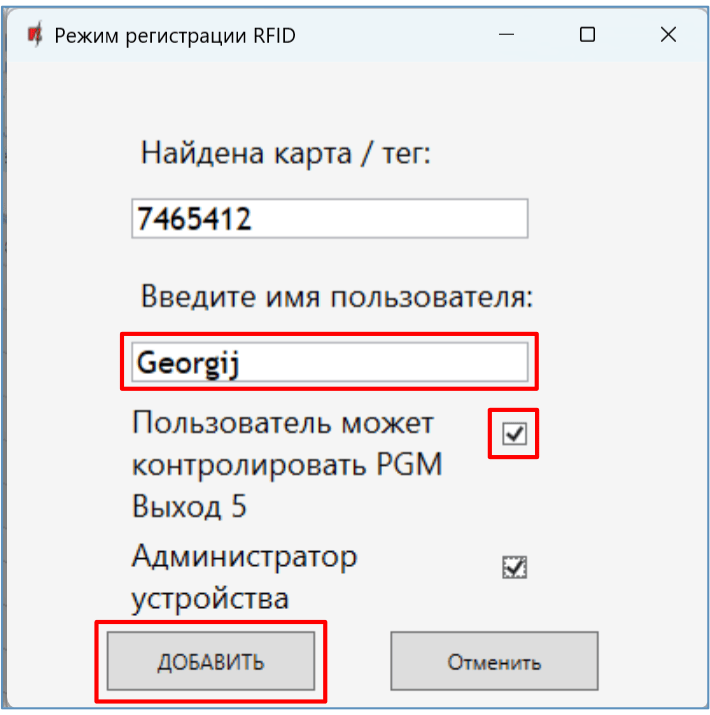Click the 'контролировать PGM' text line

287,465
